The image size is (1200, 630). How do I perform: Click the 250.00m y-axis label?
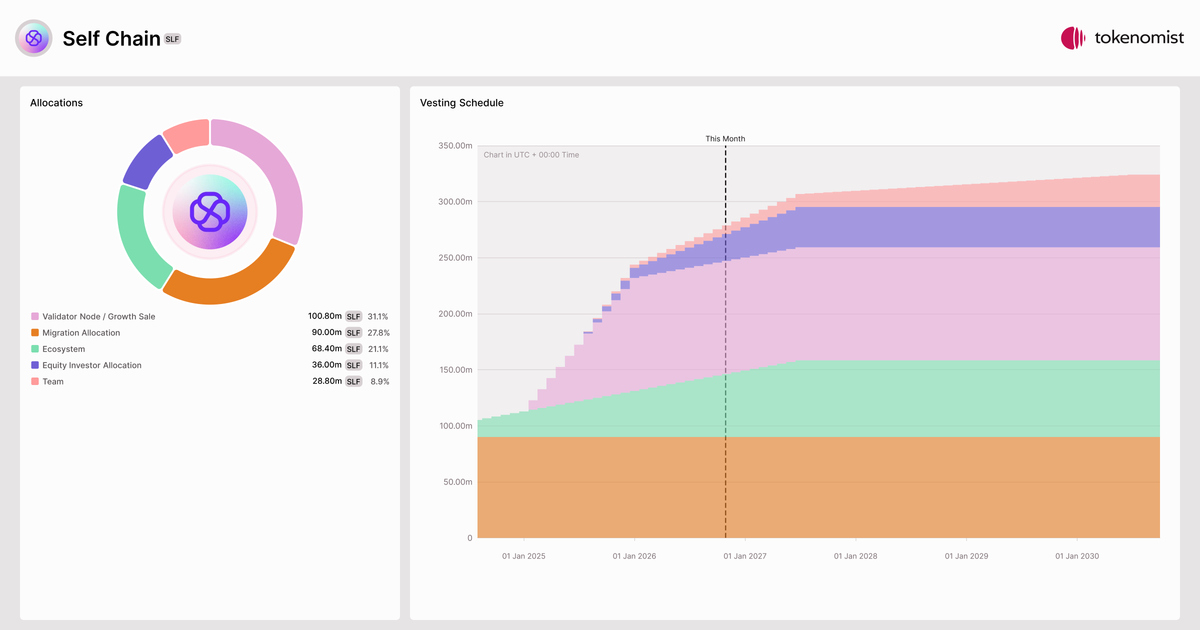click(455, 258)
